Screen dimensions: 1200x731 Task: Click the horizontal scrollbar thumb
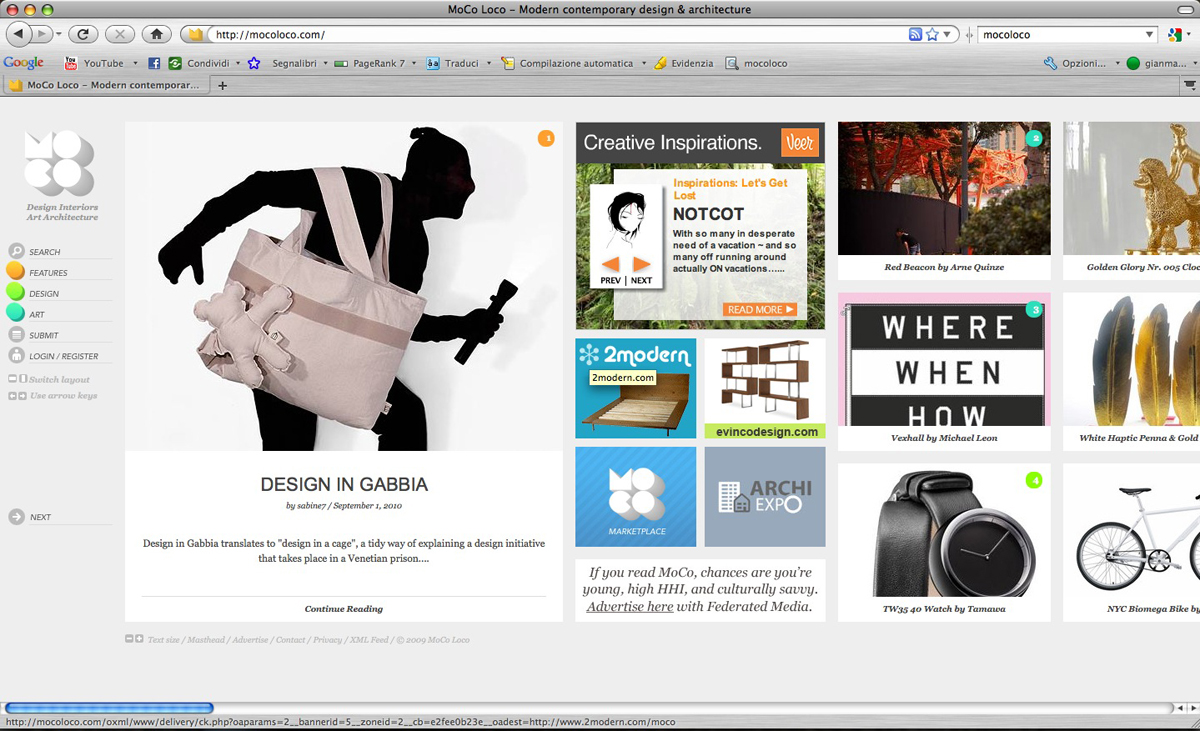click(x=109, y=708)
